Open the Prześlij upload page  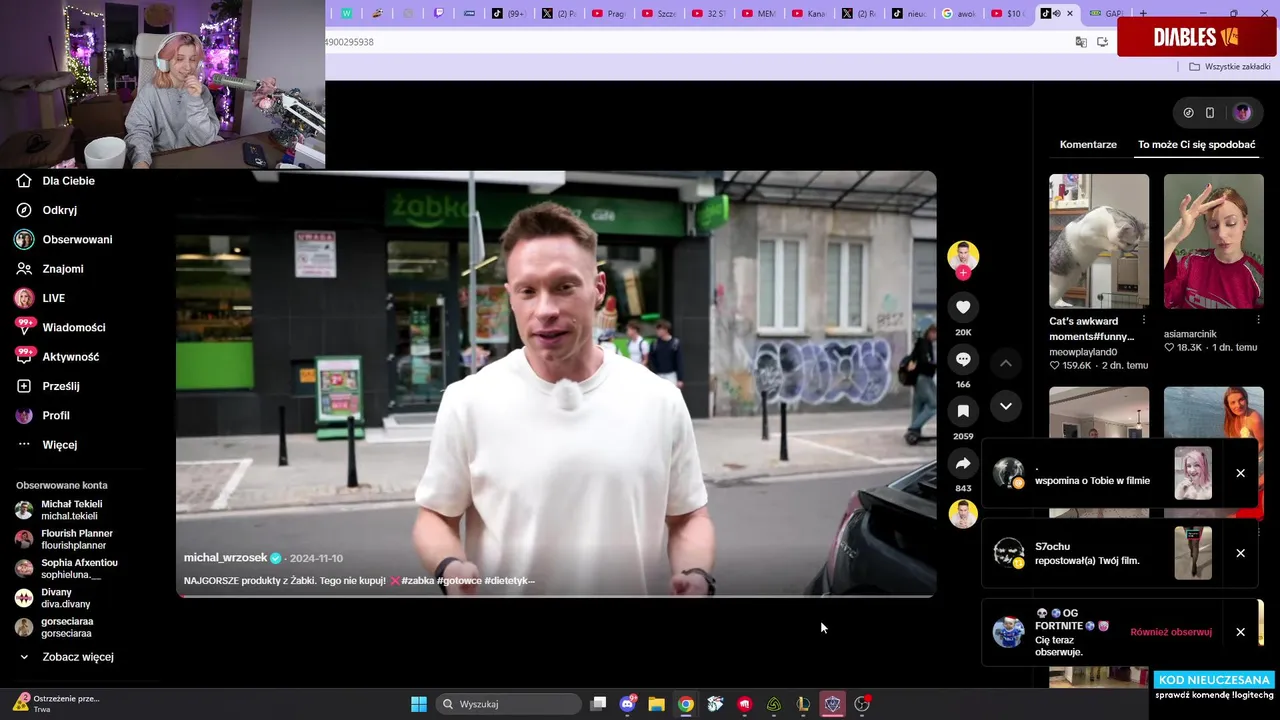[48, 386]
